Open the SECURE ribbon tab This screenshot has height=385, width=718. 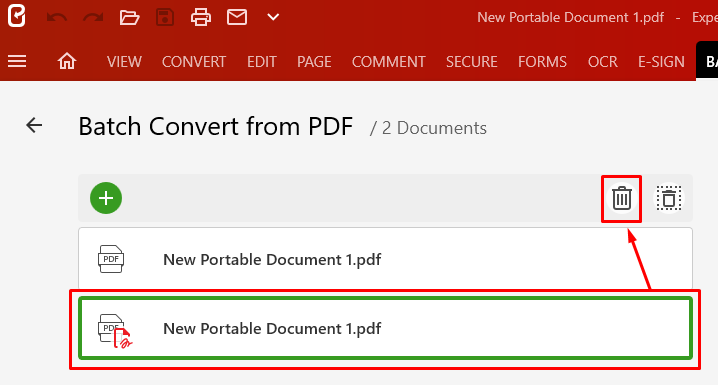click(472, 62)
